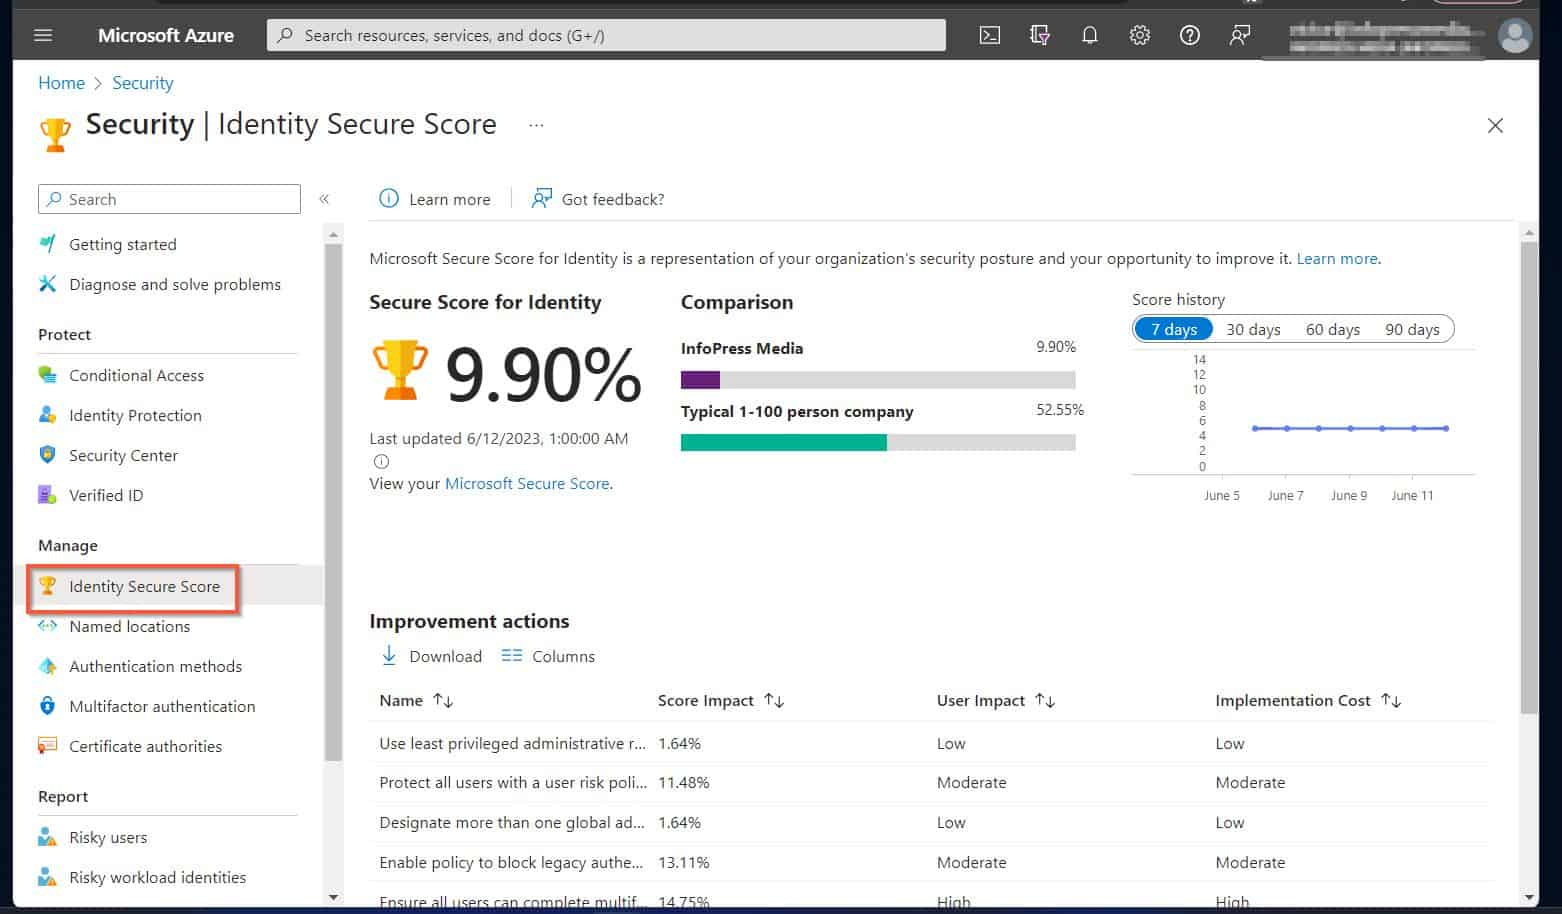Image resolution: width=1562 pixels, height=914 pixels.
Task: Collapse the sidebar with double chevron
Action: [324, 199]
